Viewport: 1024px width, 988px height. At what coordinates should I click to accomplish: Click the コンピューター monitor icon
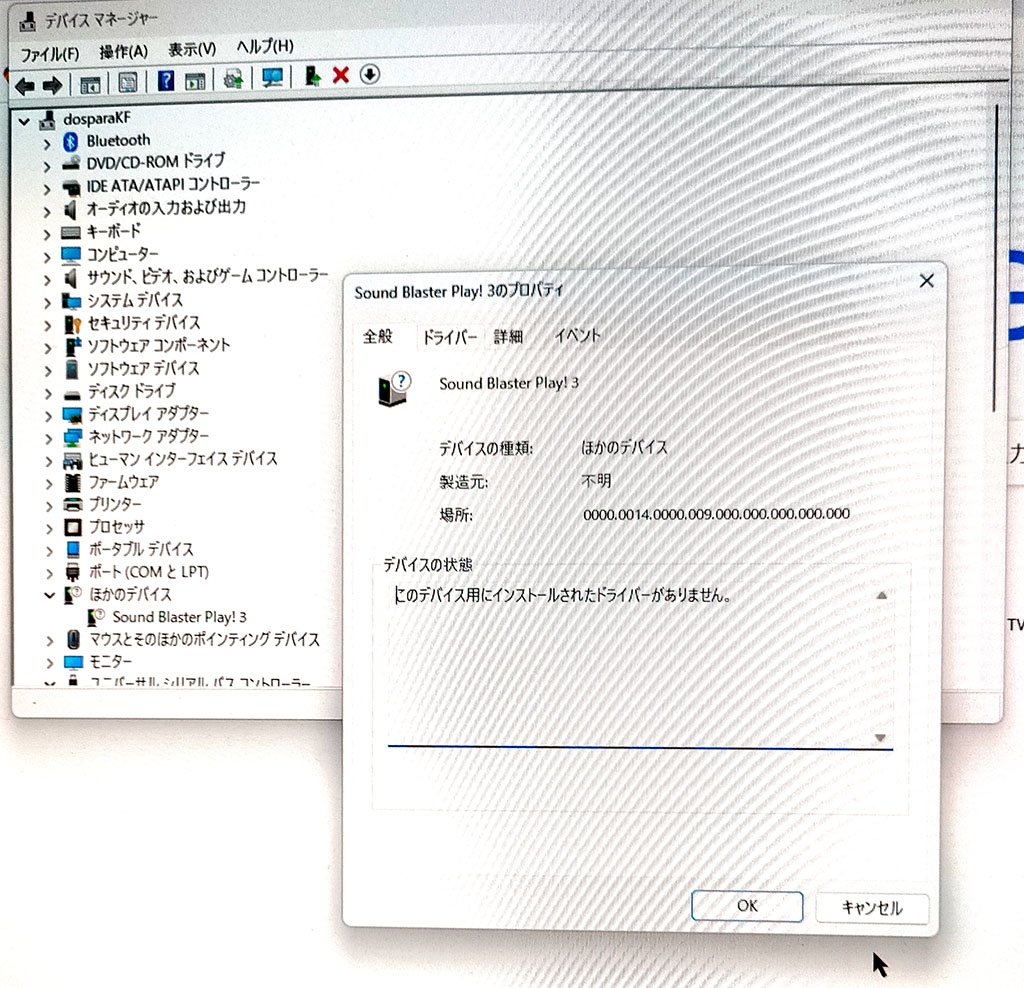pyautogui.click(x=71, y=255)
